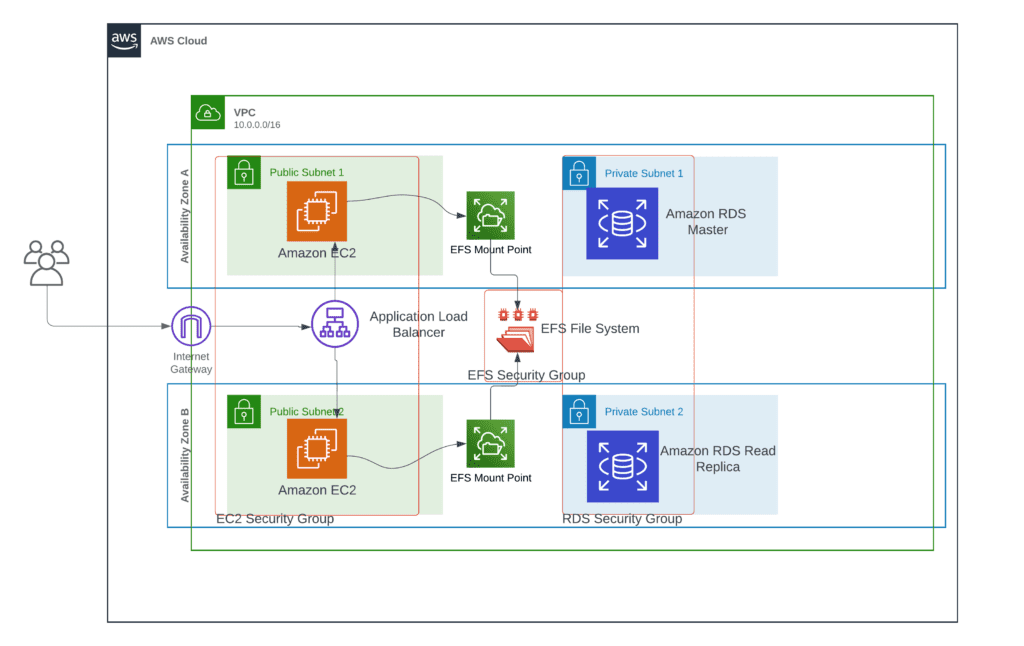The image size is (1024, 646).
Task: Select the Internet Gateway icon
Action: pos(191,326)
